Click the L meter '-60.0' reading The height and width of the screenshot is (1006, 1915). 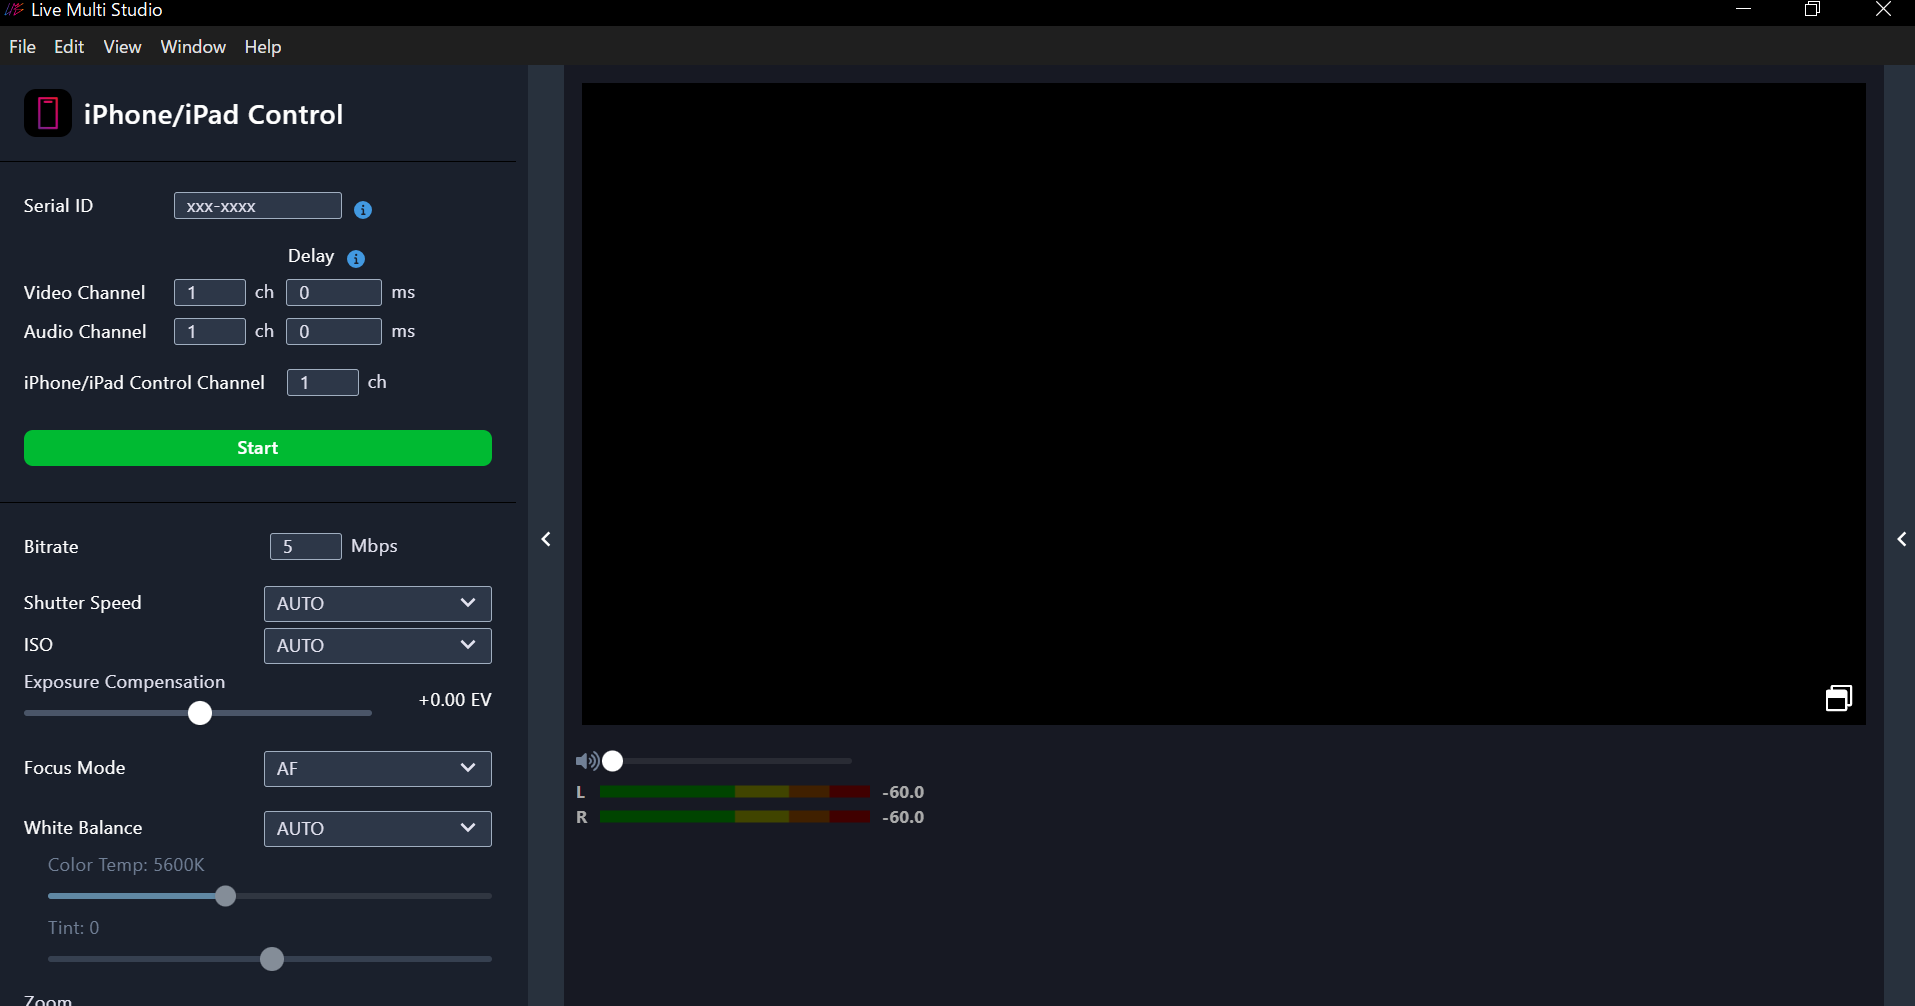coord(903,792)
